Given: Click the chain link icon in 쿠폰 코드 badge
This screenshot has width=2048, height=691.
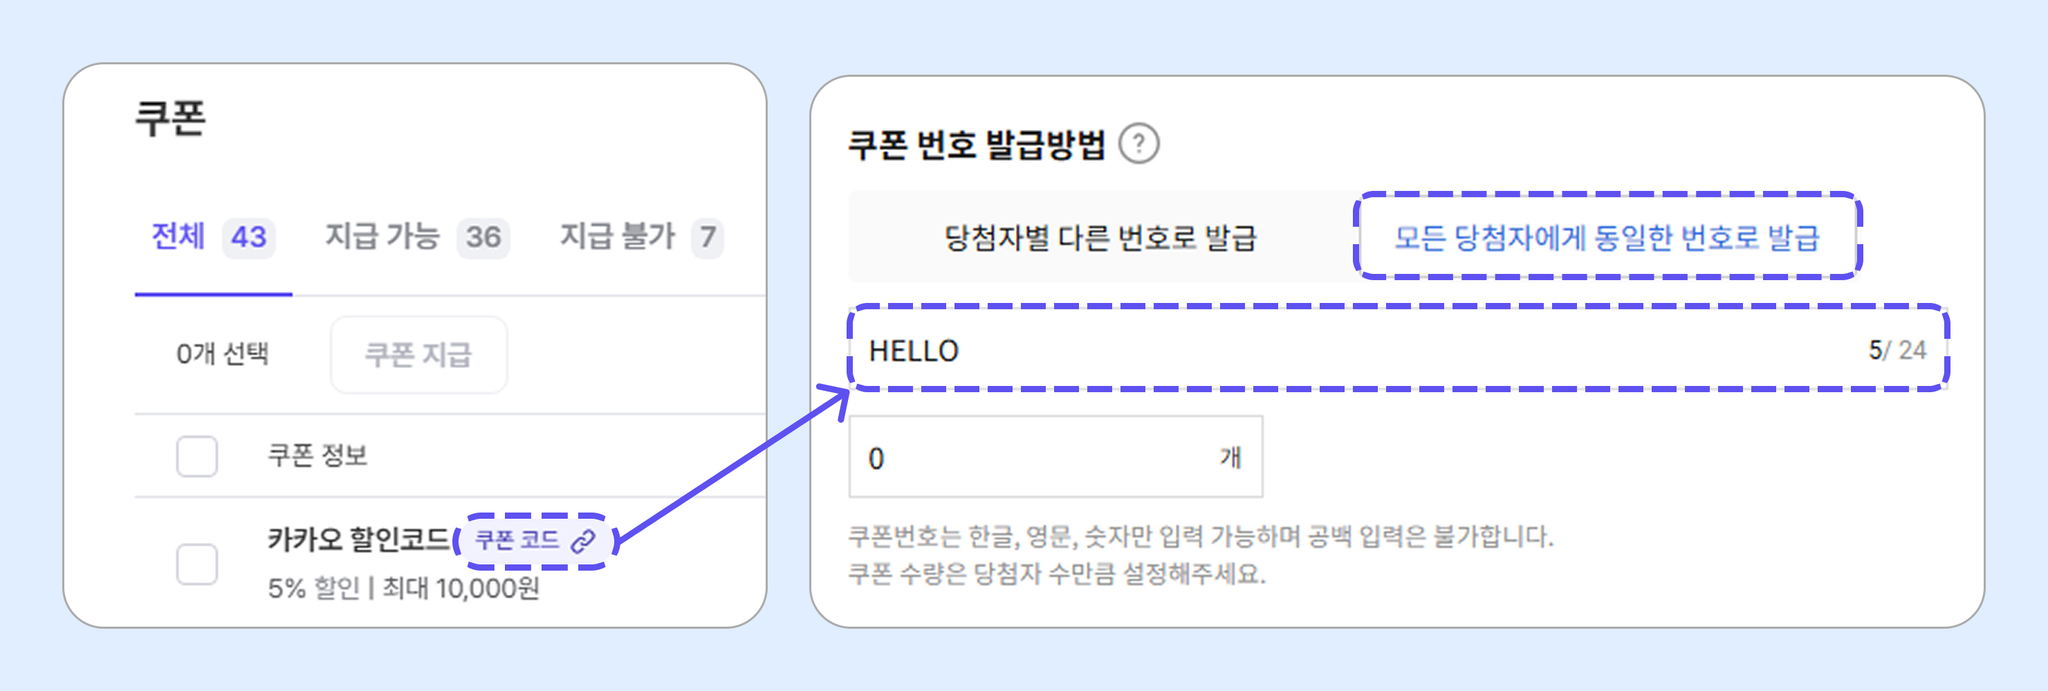Looking at the screenshot, I should coord(583,541).
